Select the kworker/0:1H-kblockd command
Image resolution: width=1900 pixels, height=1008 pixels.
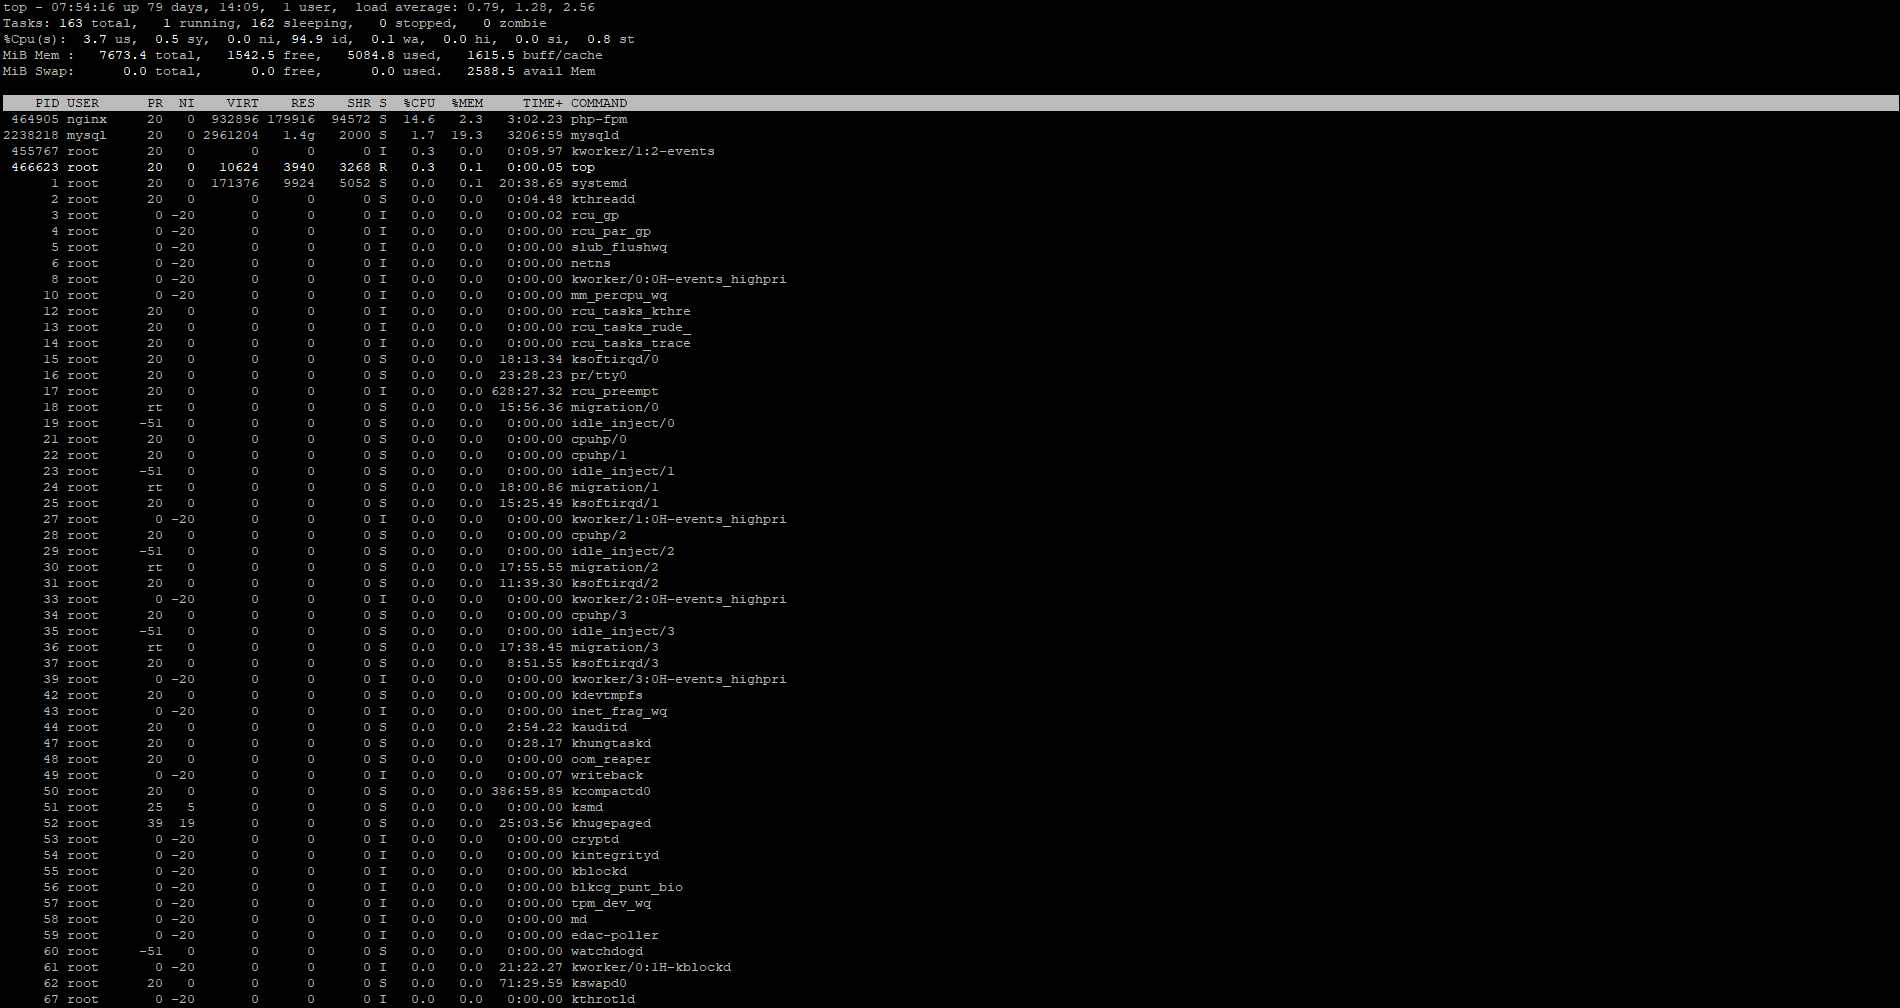(651, 967)
